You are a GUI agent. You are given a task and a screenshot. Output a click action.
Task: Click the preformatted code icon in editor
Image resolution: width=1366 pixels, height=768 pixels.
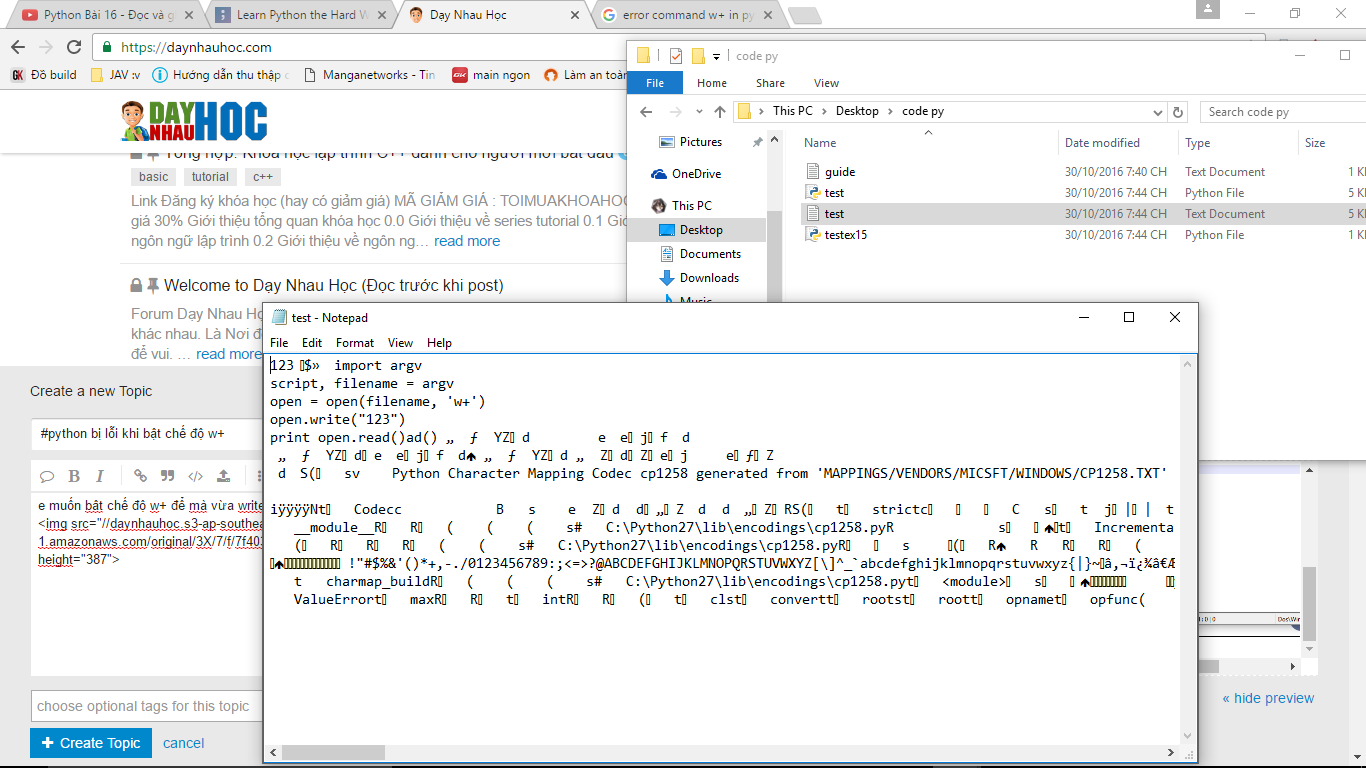[196, 476]
